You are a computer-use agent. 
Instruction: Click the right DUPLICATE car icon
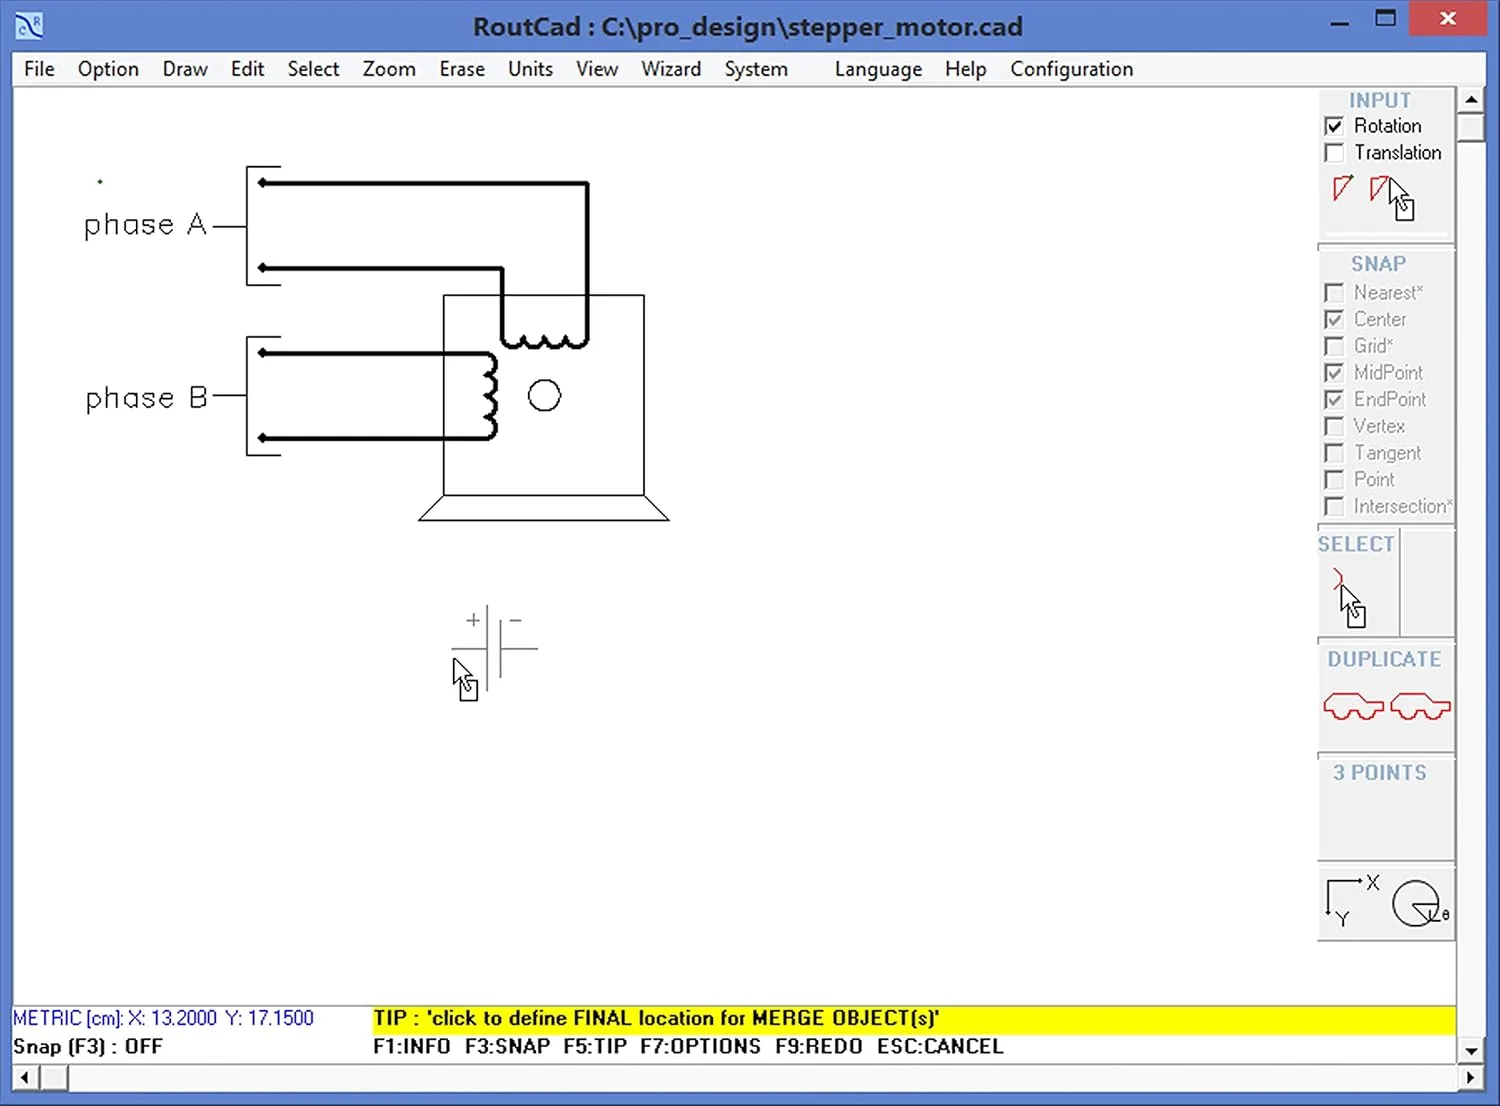click(x=1420, y=705)
